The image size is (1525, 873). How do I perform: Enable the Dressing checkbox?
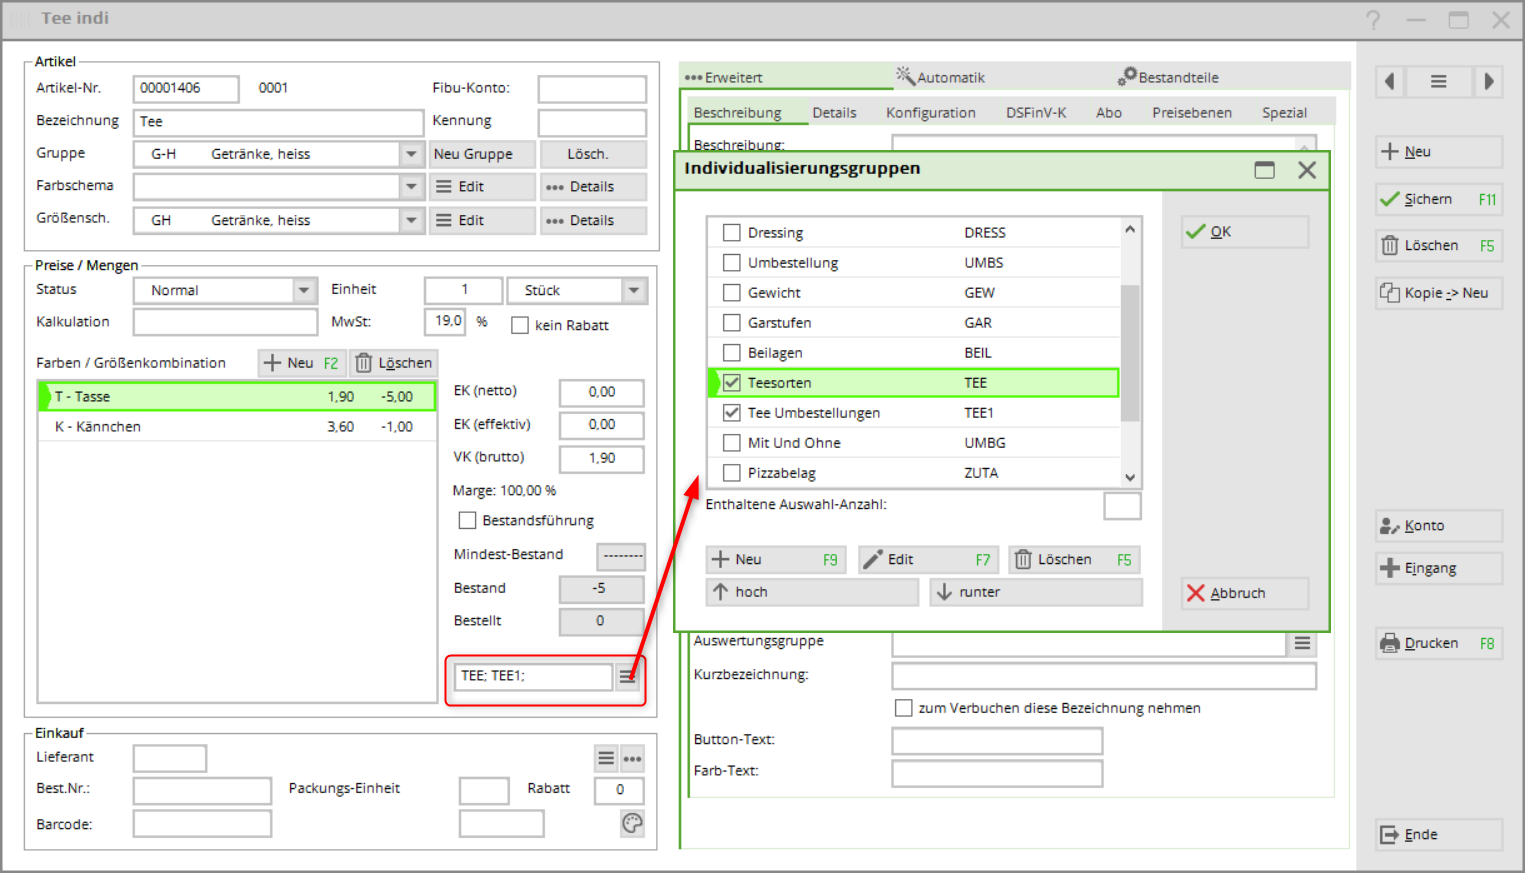(x=732, y=233)
